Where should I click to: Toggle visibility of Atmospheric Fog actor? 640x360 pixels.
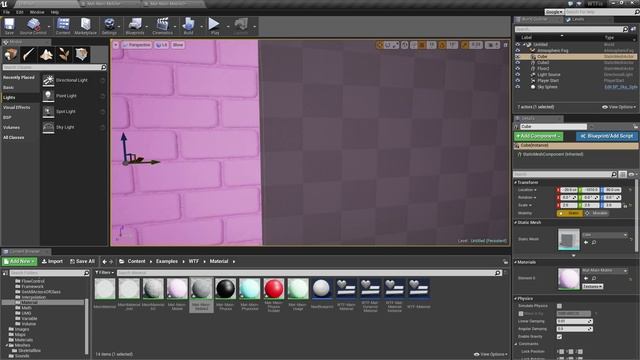click(518, 51)
